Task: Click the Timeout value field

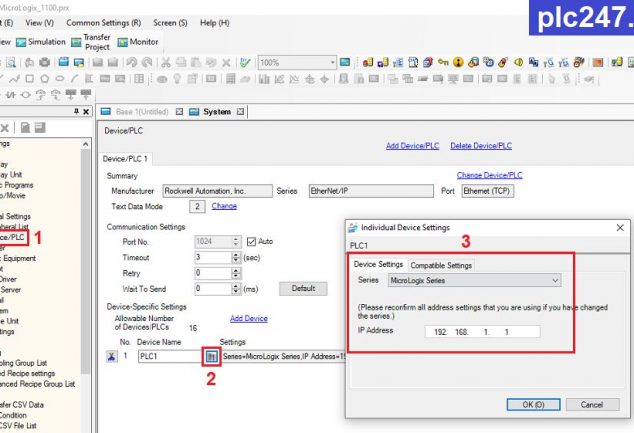Action: (x=213, y=258)
